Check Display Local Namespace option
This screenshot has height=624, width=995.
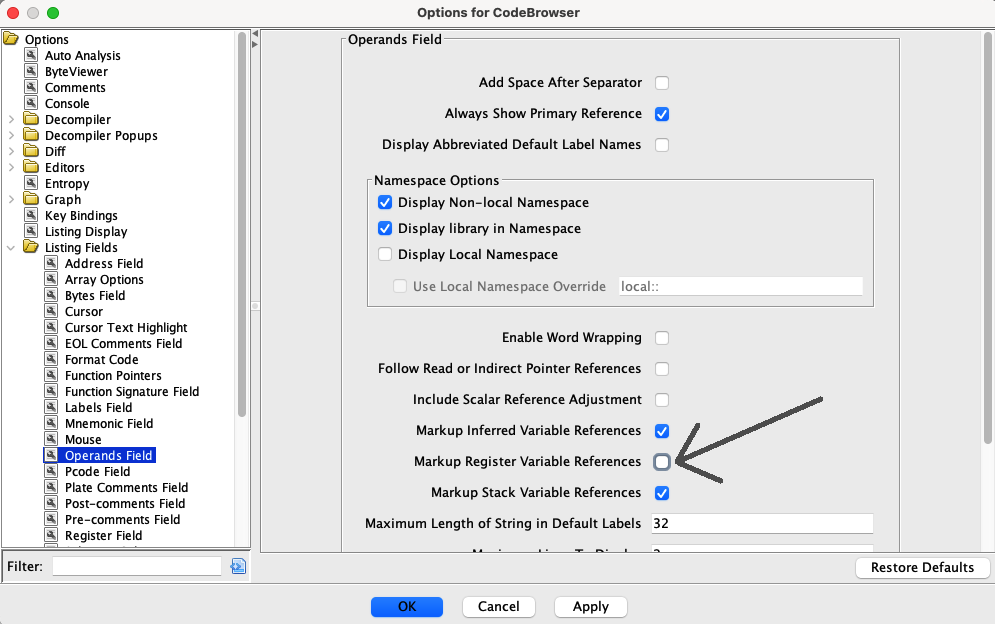point(385,255)
